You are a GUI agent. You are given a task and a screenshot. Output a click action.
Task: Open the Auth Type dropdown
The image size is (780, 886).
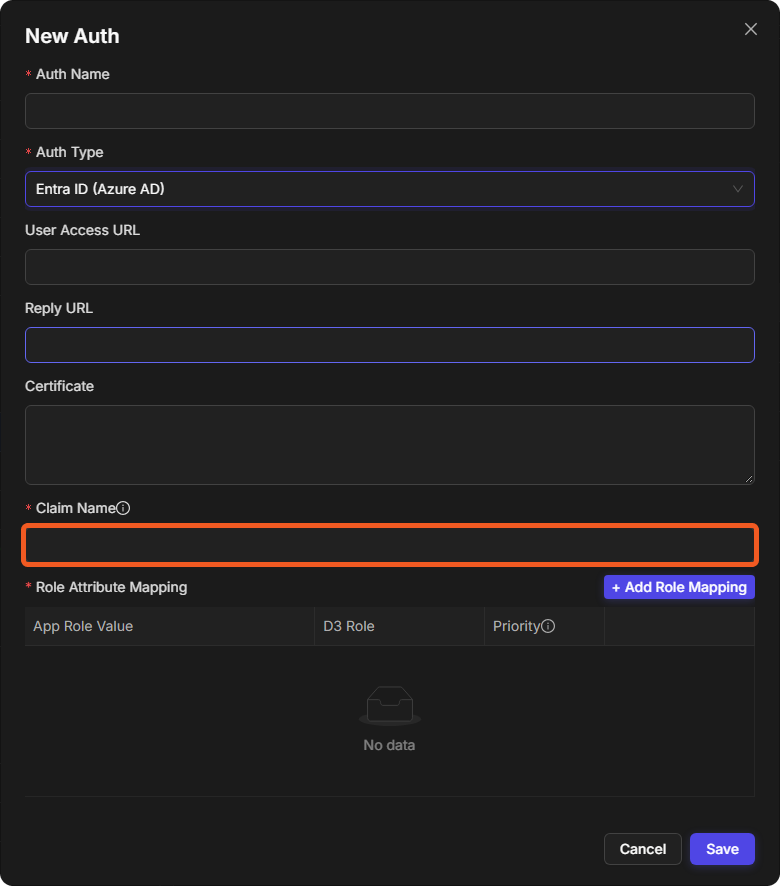click(390, 189)
